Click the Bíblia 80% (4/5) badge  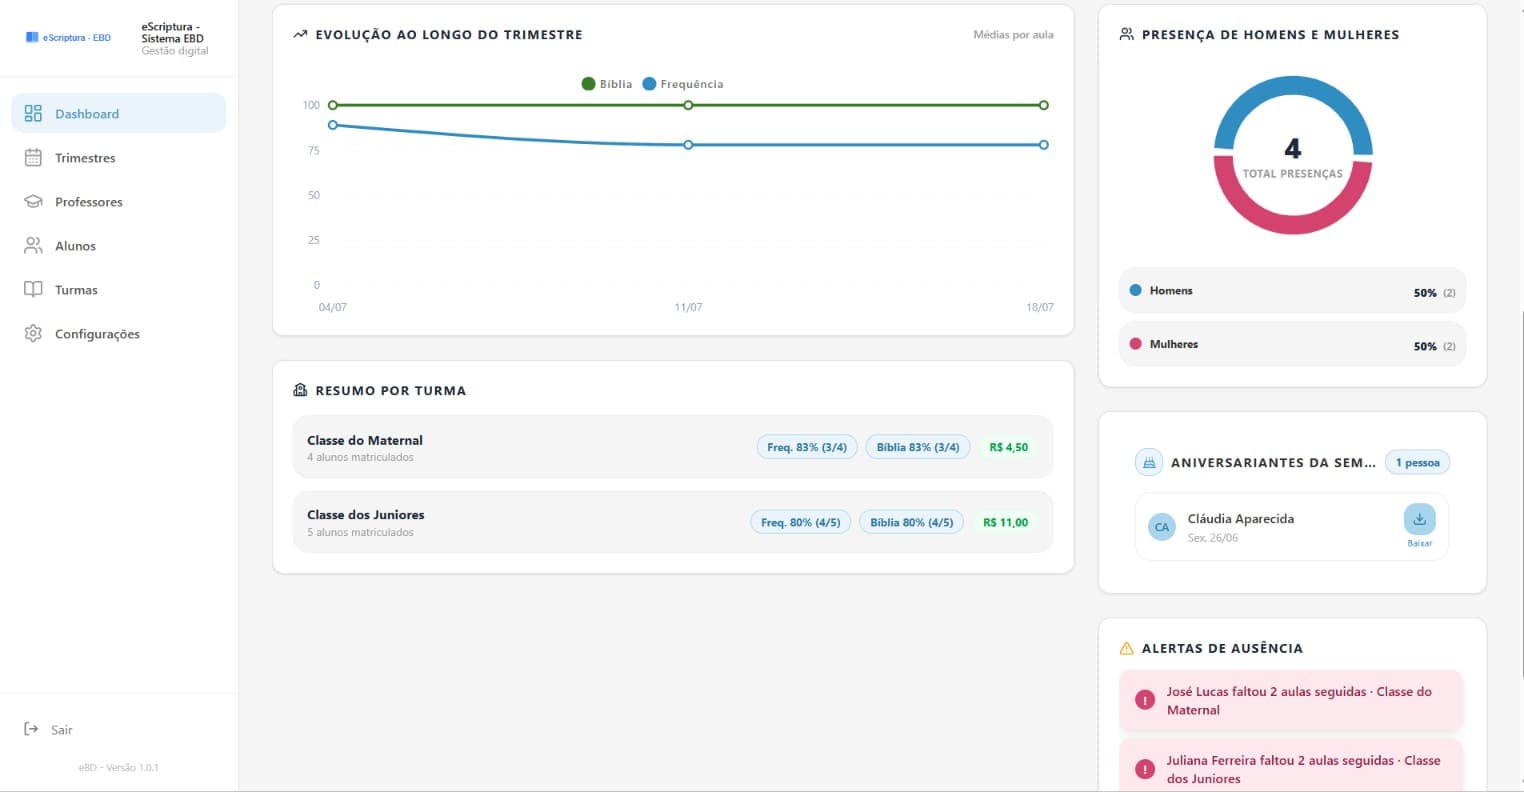[x=912, y=522]
